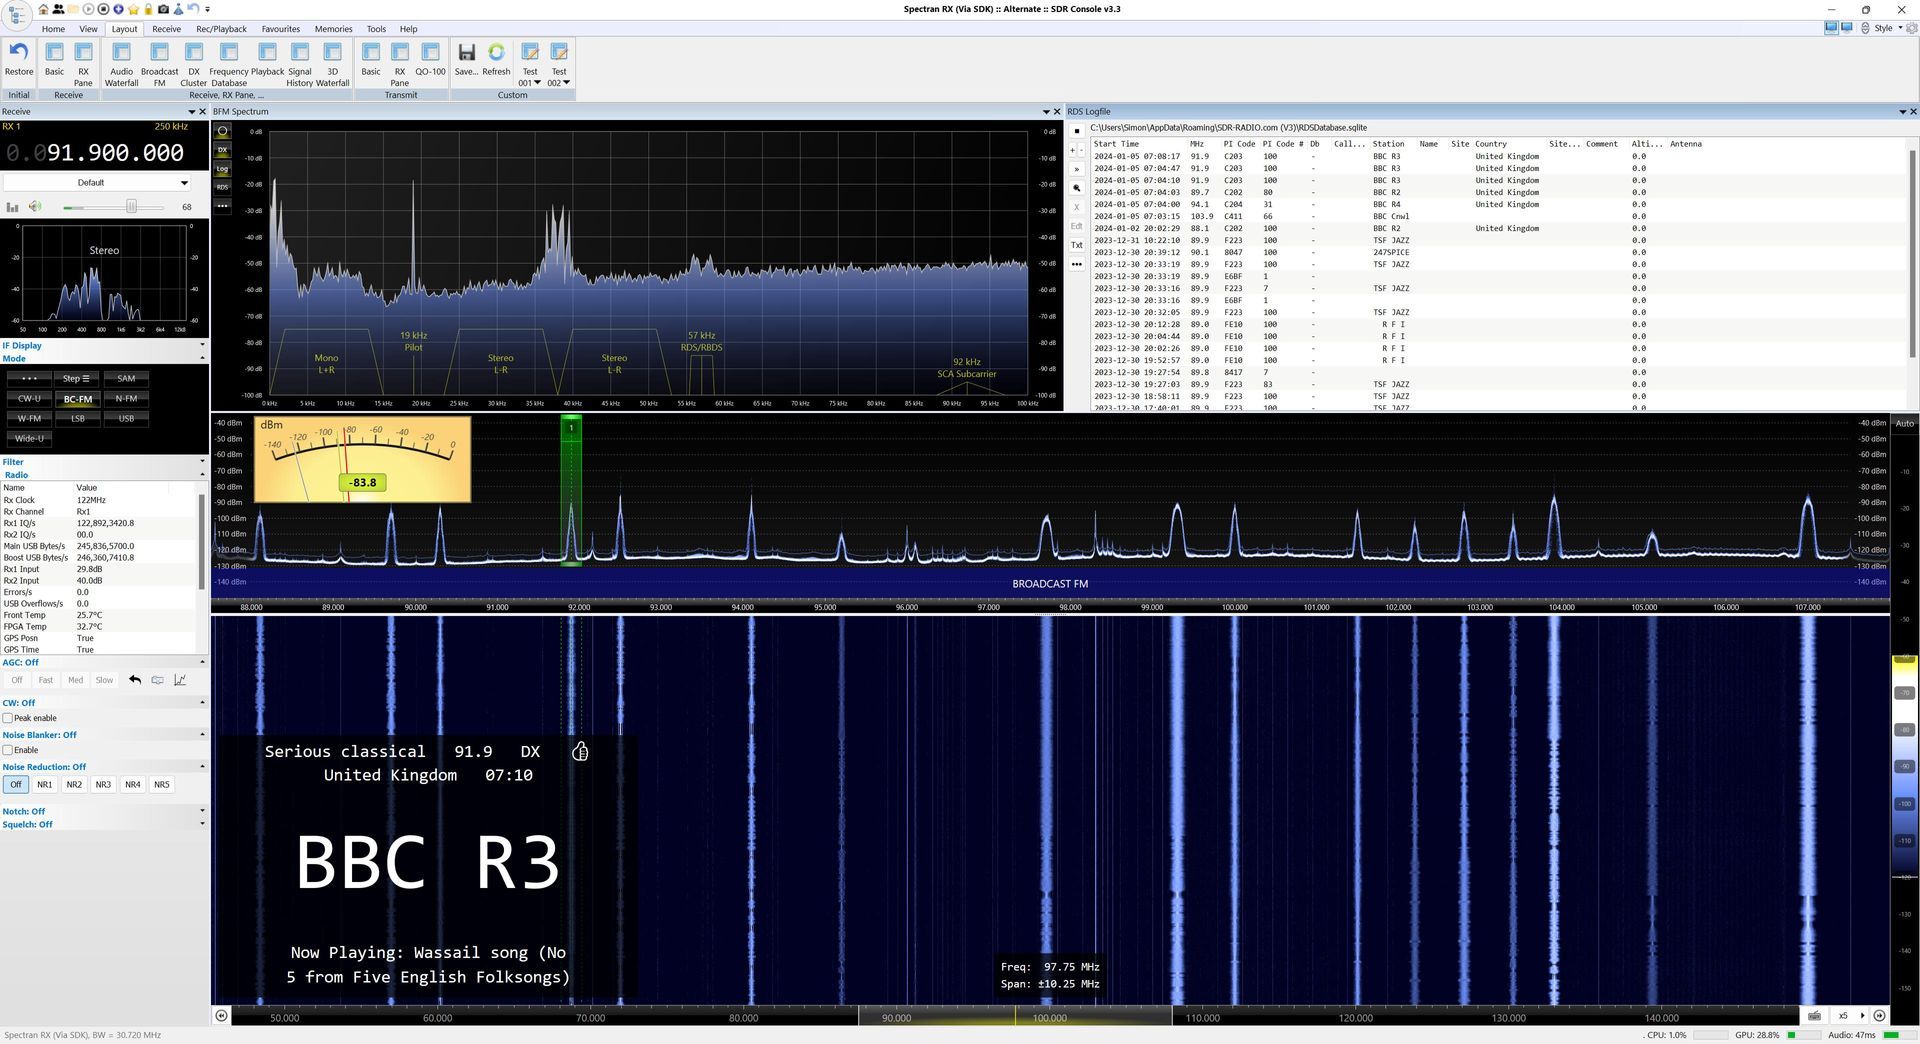Open the Receive ribbon tab

(x=166, y=29)
